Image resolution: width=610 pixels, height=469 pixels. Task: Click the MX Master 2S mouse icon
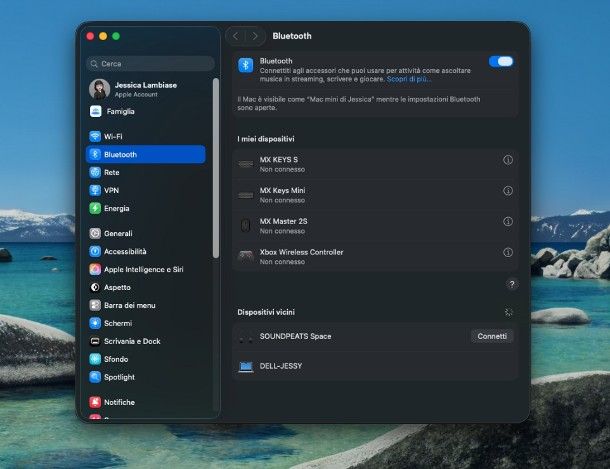[x=245, y=225]
